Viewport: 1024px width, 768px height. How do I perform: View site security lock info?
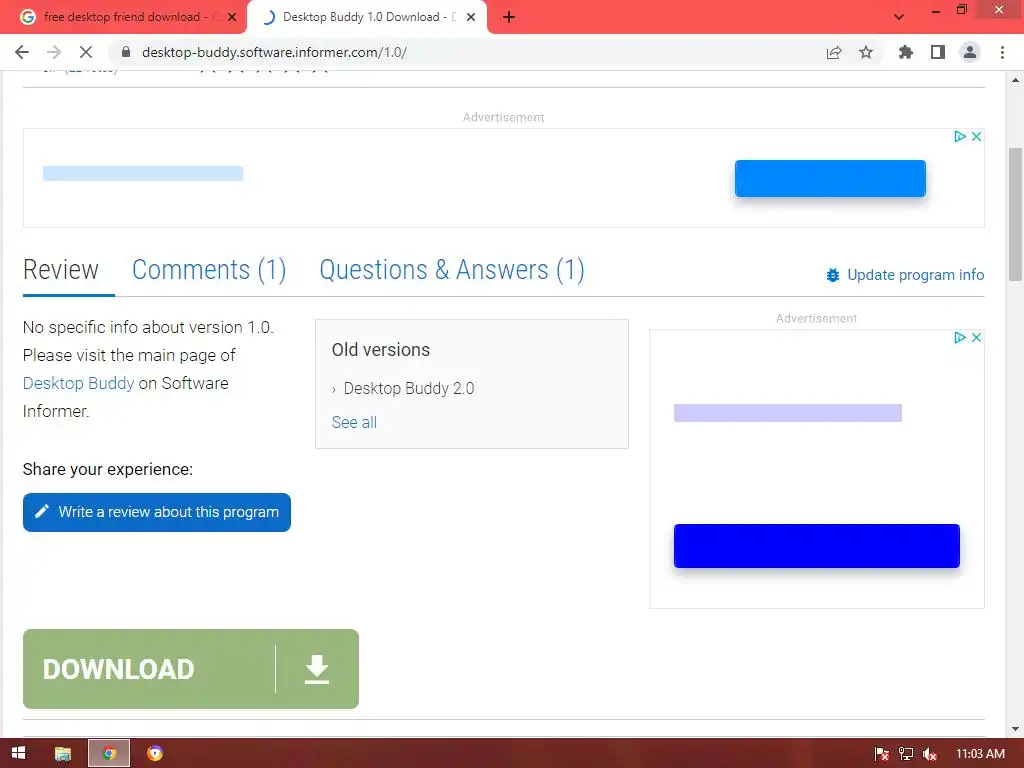tap(126, 52)
